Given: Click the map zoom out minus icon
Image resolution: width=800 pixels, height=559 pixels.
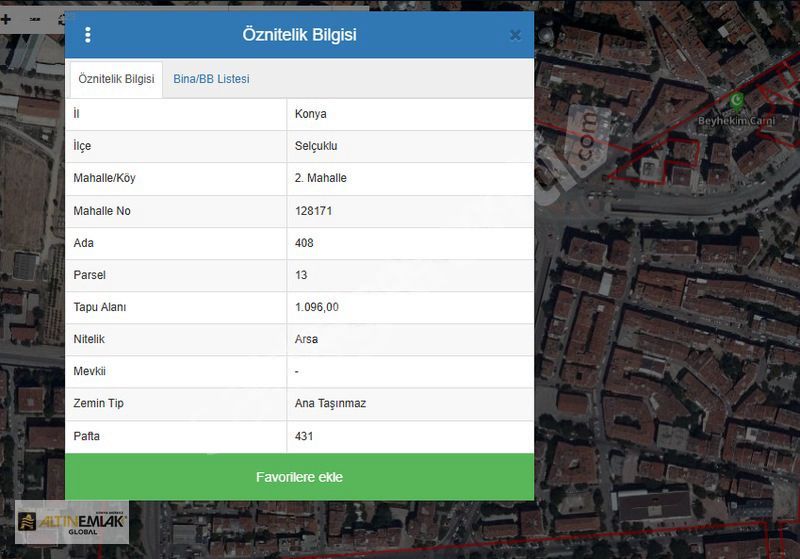Looking at the screenshot, I should (35, 18).
